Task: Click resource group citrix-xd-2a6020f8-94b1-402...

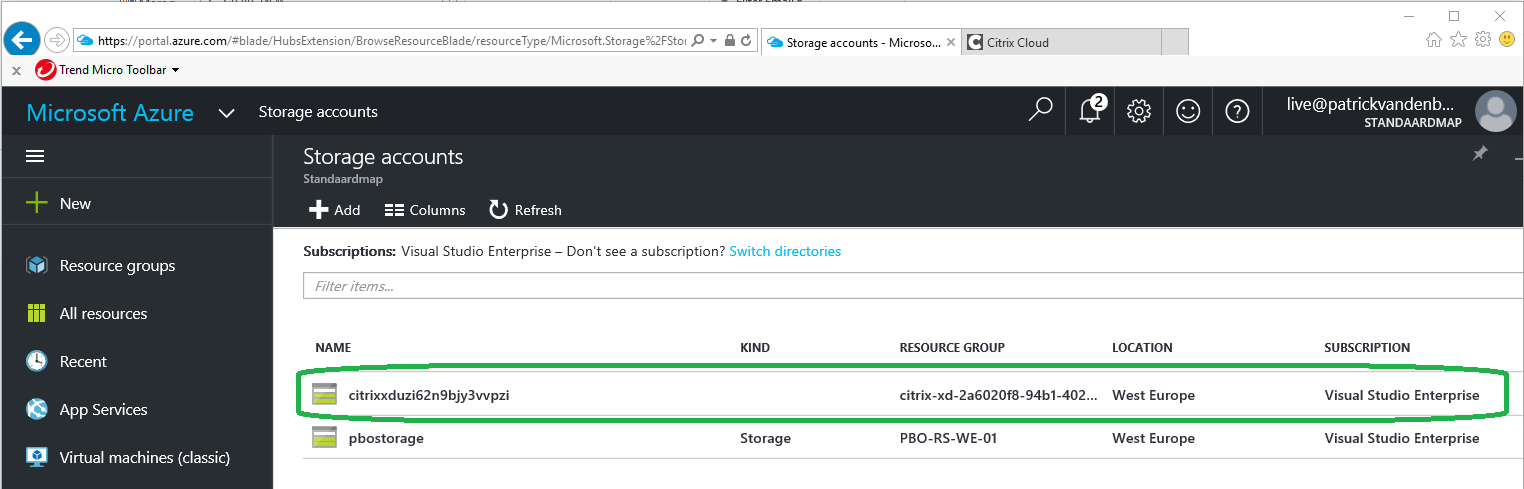Action: [x=997, y=395]
